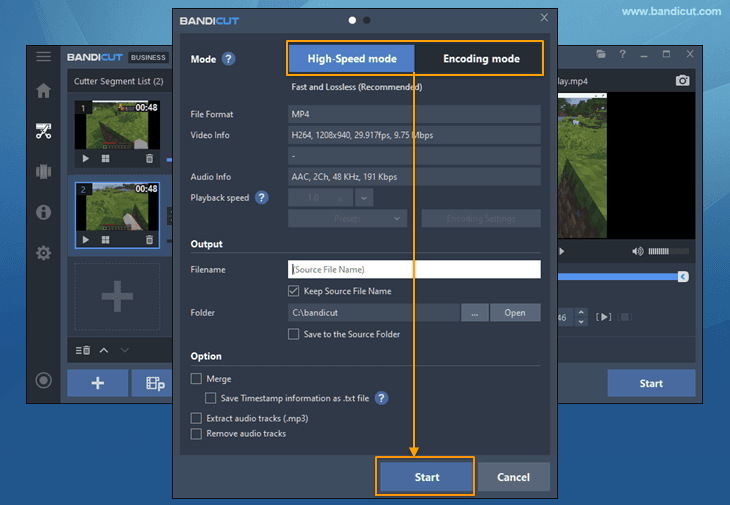The height and width of the screenshot is (505, 730).
Task: Open Mode help question mark
Action: pyautogui.click(x=228, y=59)
